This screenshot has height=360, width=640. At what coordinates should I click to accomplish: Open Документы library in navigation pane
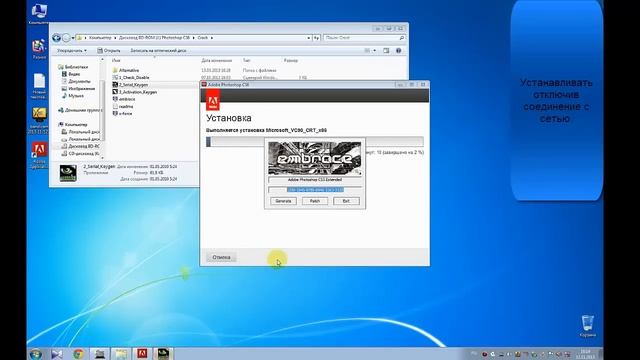click(76, 82)
